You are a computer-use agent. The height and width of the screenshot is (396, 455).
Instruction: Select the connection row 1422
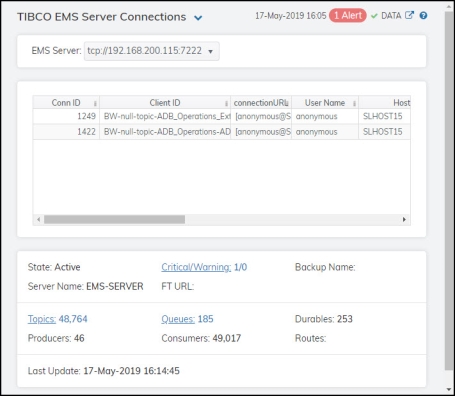pyautogui.click(x=222, y=132)
